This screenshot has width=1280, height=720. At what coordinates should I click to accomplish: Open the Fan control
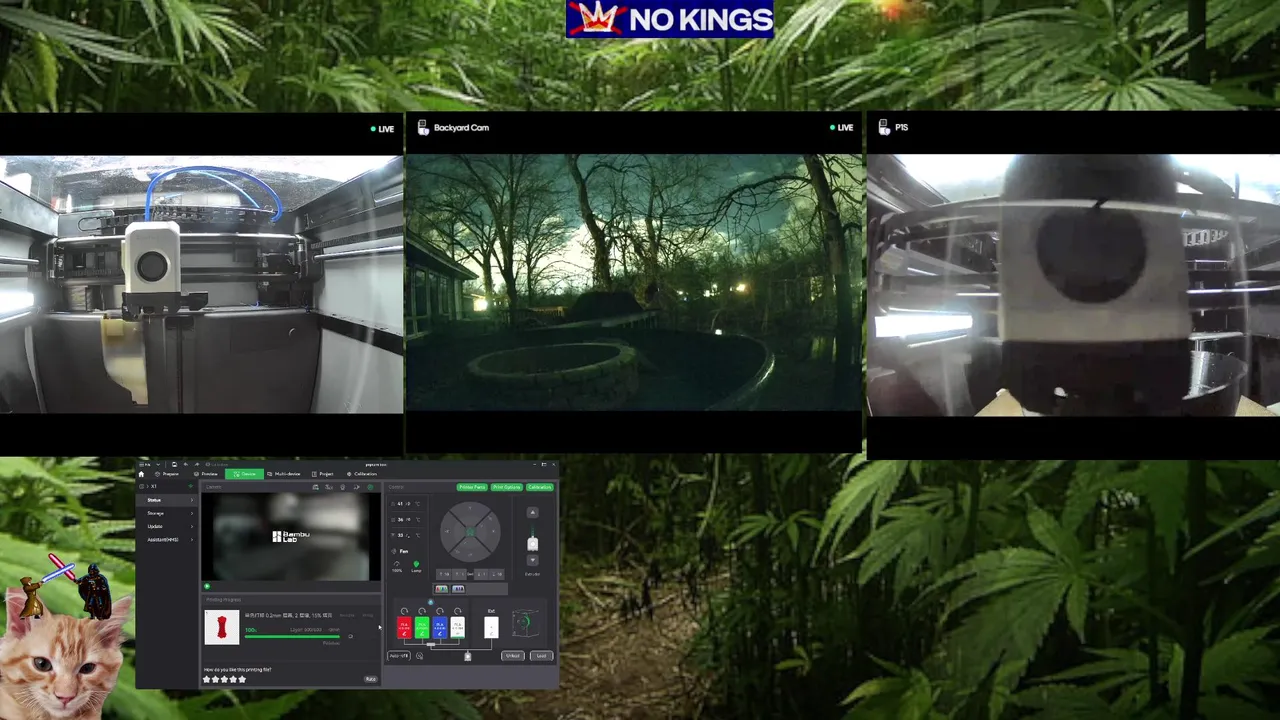click(x=401, y=551)
